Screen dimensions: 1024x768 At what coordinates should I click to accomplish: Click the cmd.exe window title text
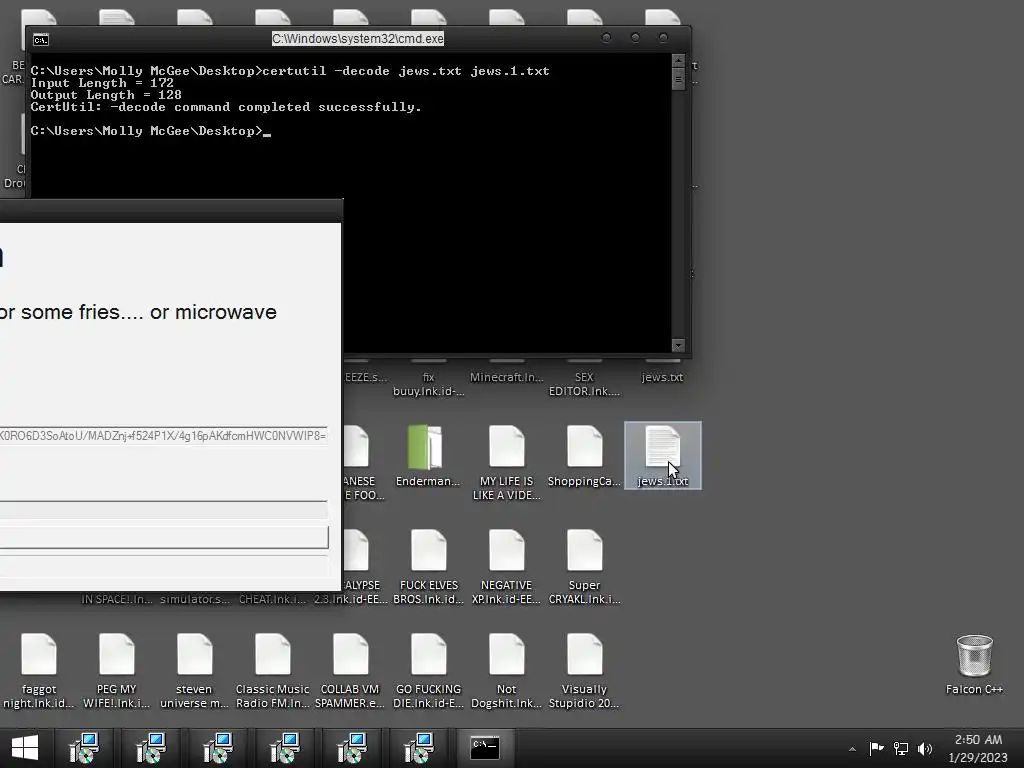pos(358,39)
